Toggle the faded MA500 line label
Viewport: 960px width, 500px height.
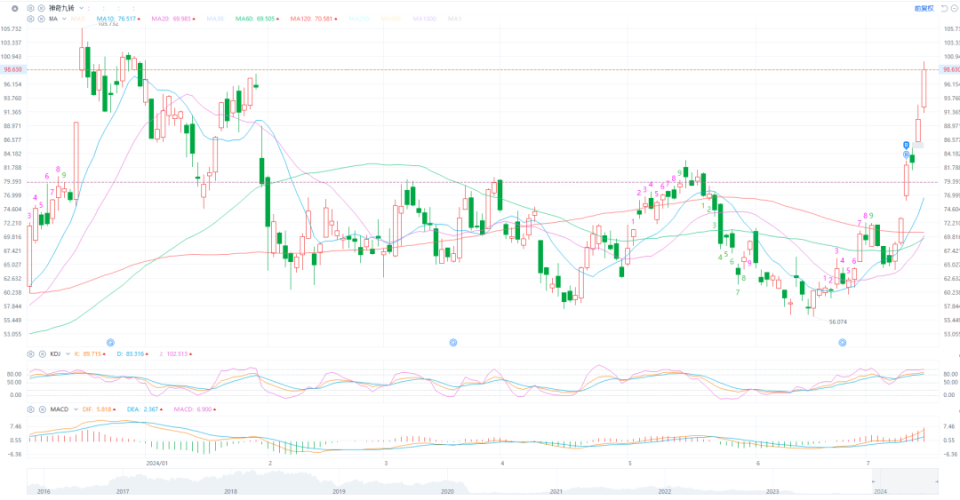pyautogui.click(x=391, y=19)
